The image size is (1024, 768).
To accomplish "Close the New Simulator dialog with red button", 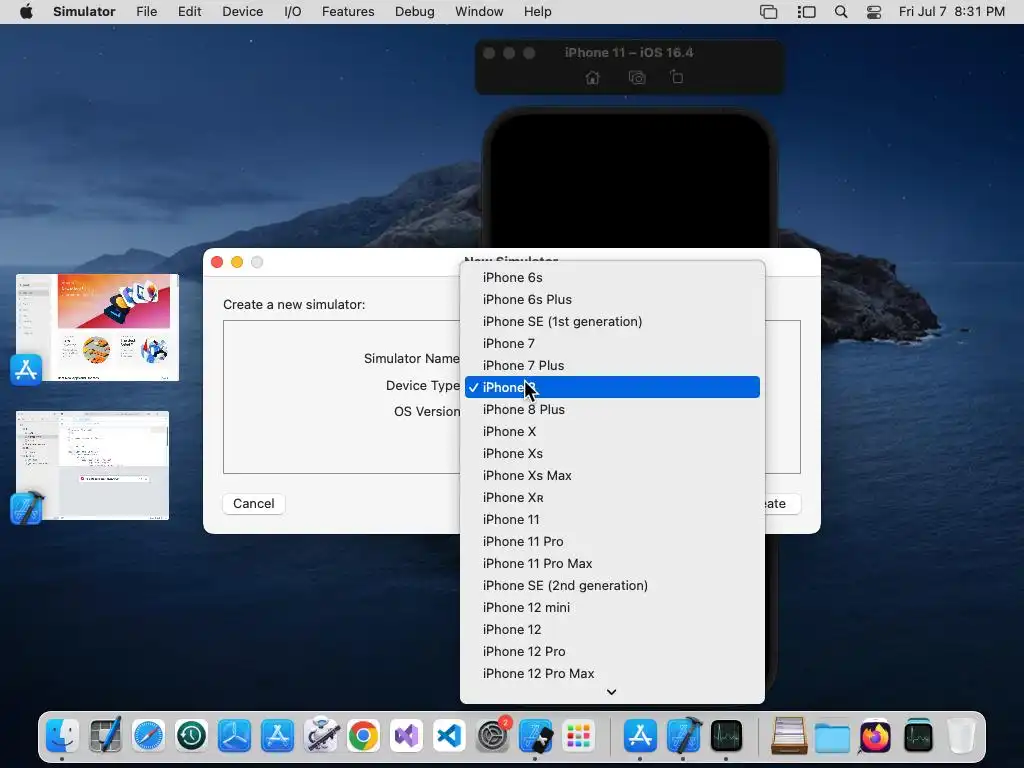I will pyautogui.click(x=217, y=262).
